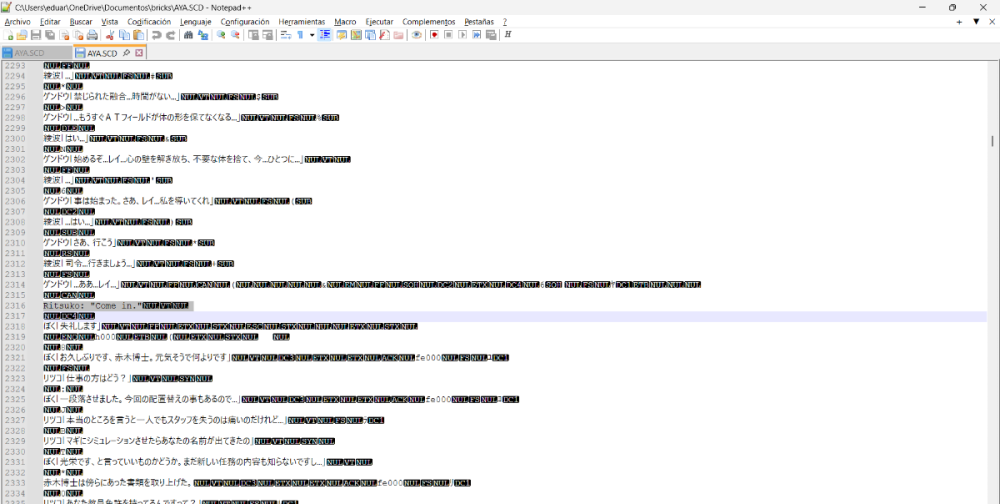Open the Ejecutar menu
The image size is (1000, 504).
(x=379, y=22)
